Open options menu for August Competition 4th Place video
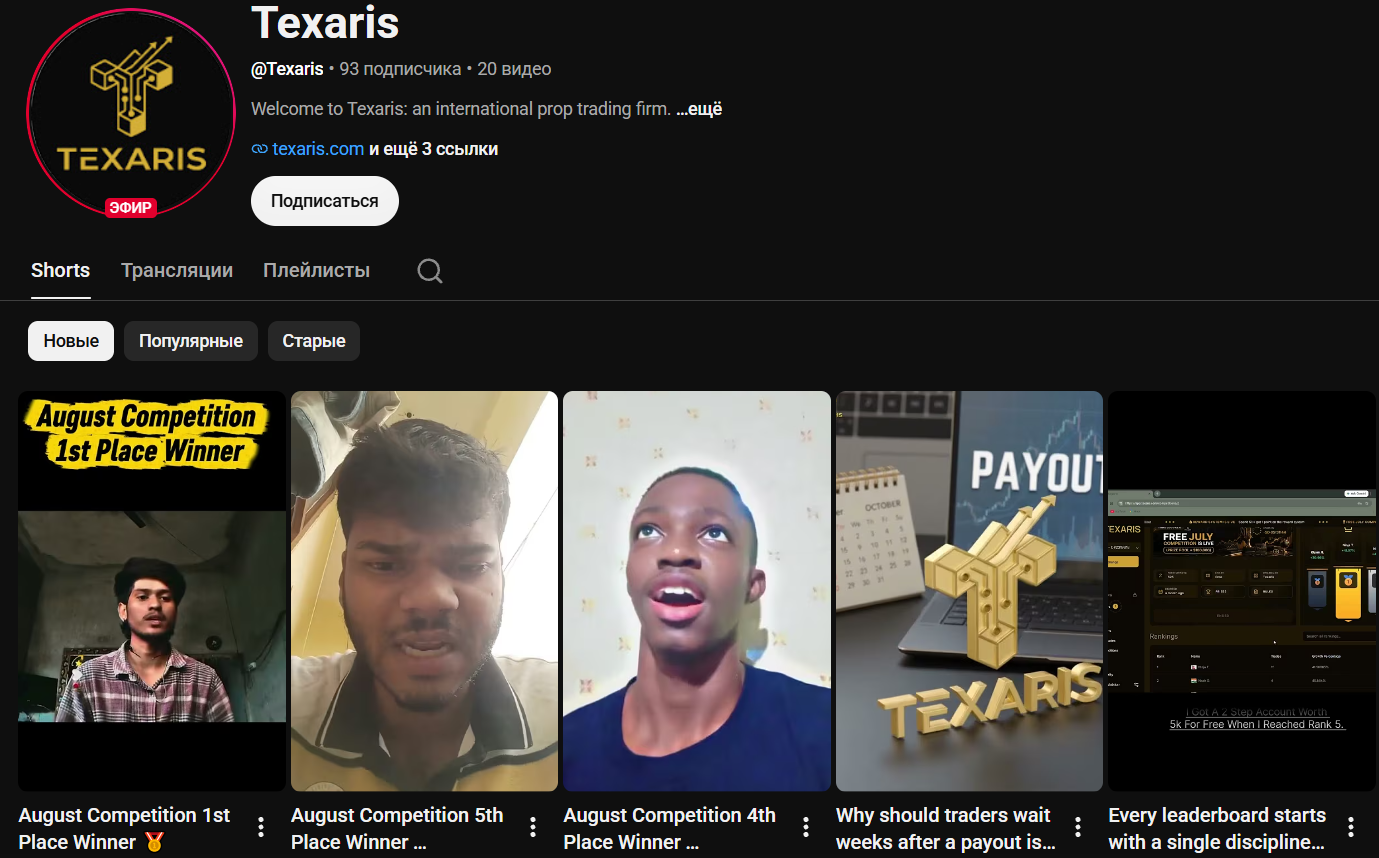 click(x=806, y=827)
